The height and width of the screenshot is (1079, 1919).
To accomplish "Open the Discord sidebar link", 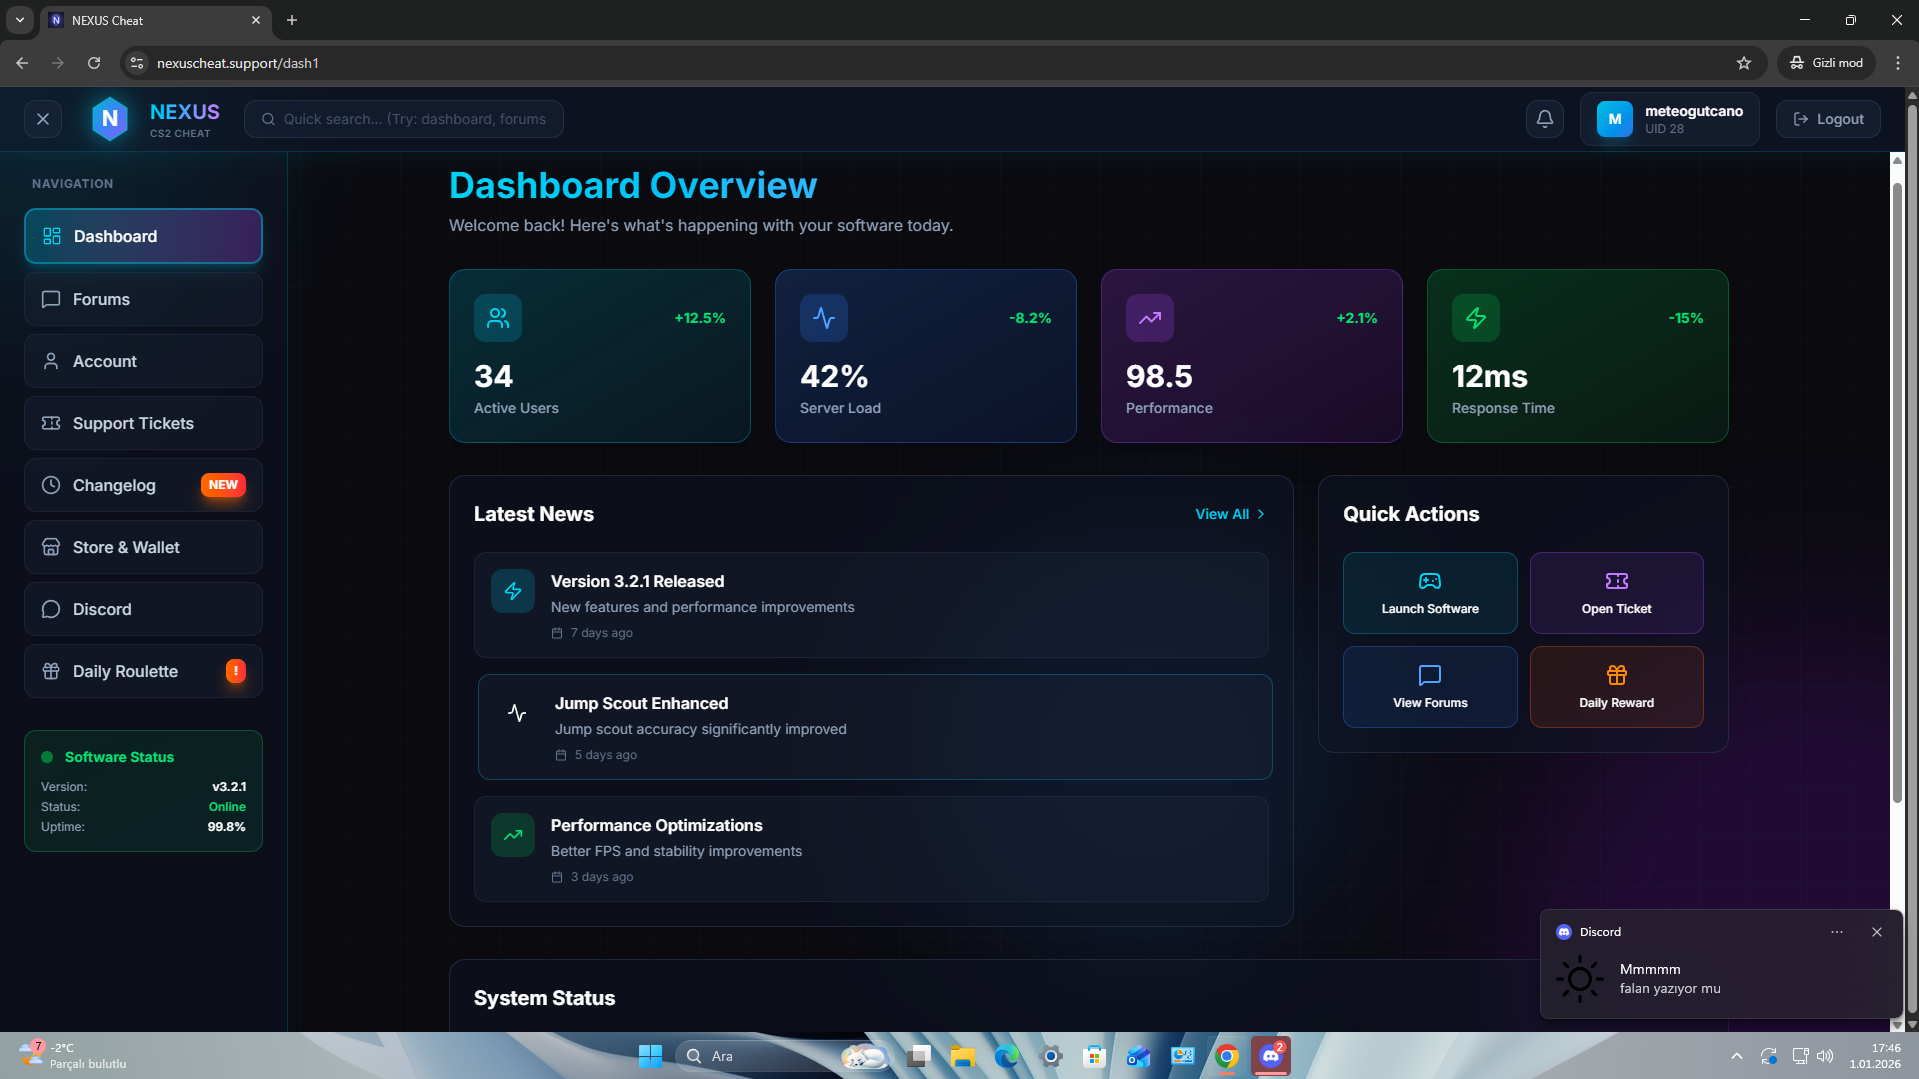I will pyautogui.click(x=143, y=609).
